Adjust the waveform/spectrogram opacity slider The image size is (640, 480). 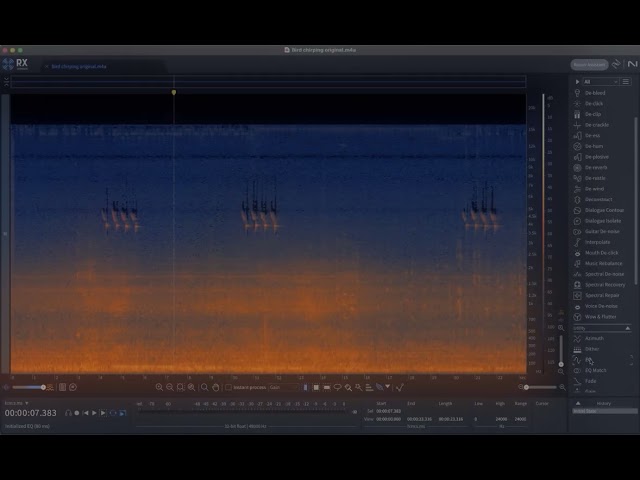tap(28, 387)
